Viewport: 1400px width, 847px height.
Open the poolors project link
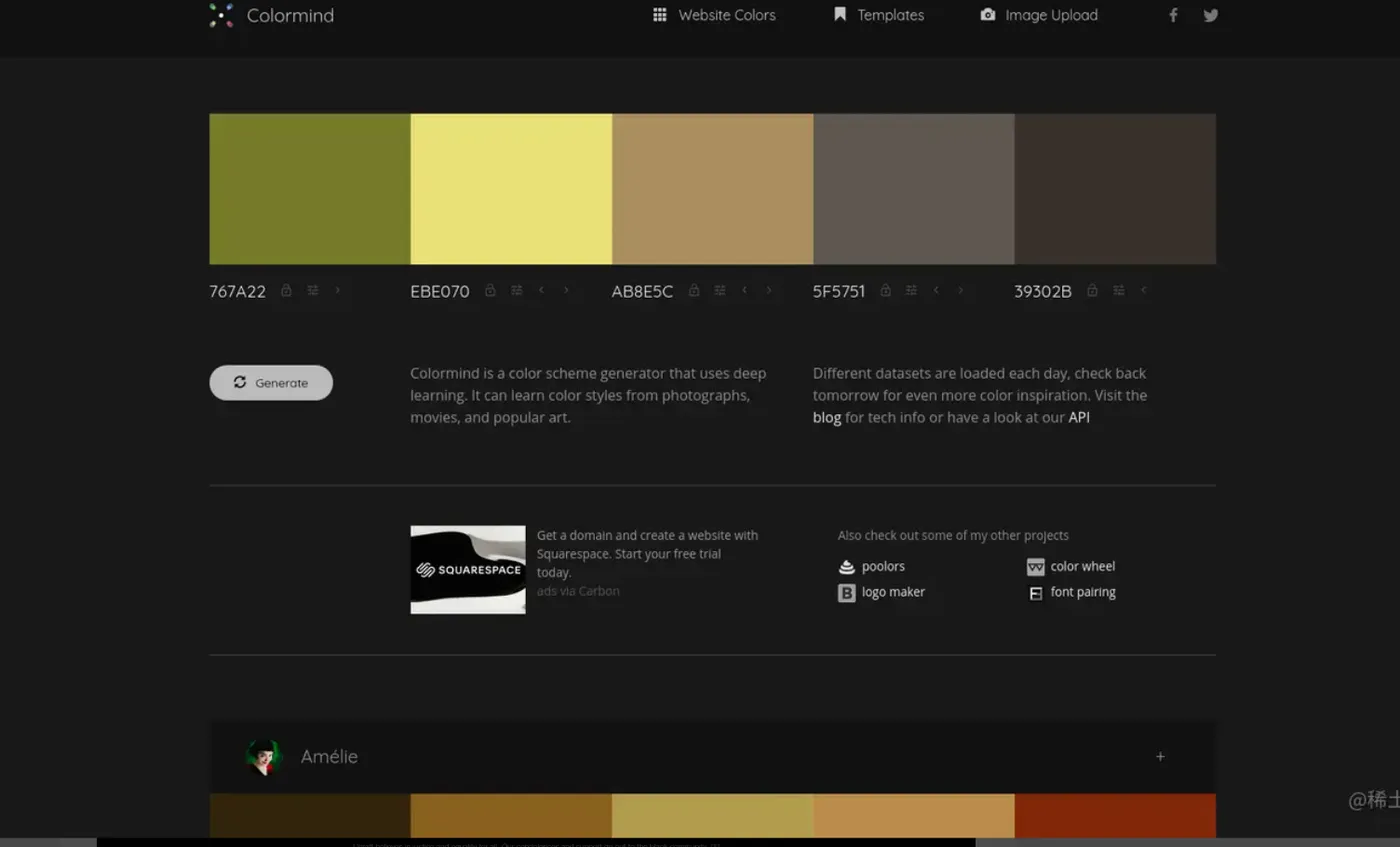[883, 567]
